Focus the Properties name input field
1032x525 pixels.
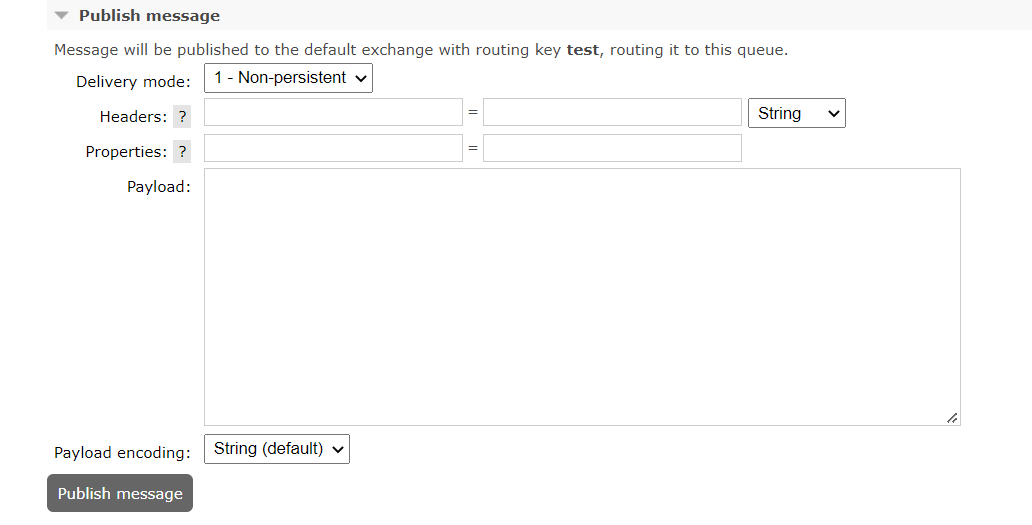point(333,149)
